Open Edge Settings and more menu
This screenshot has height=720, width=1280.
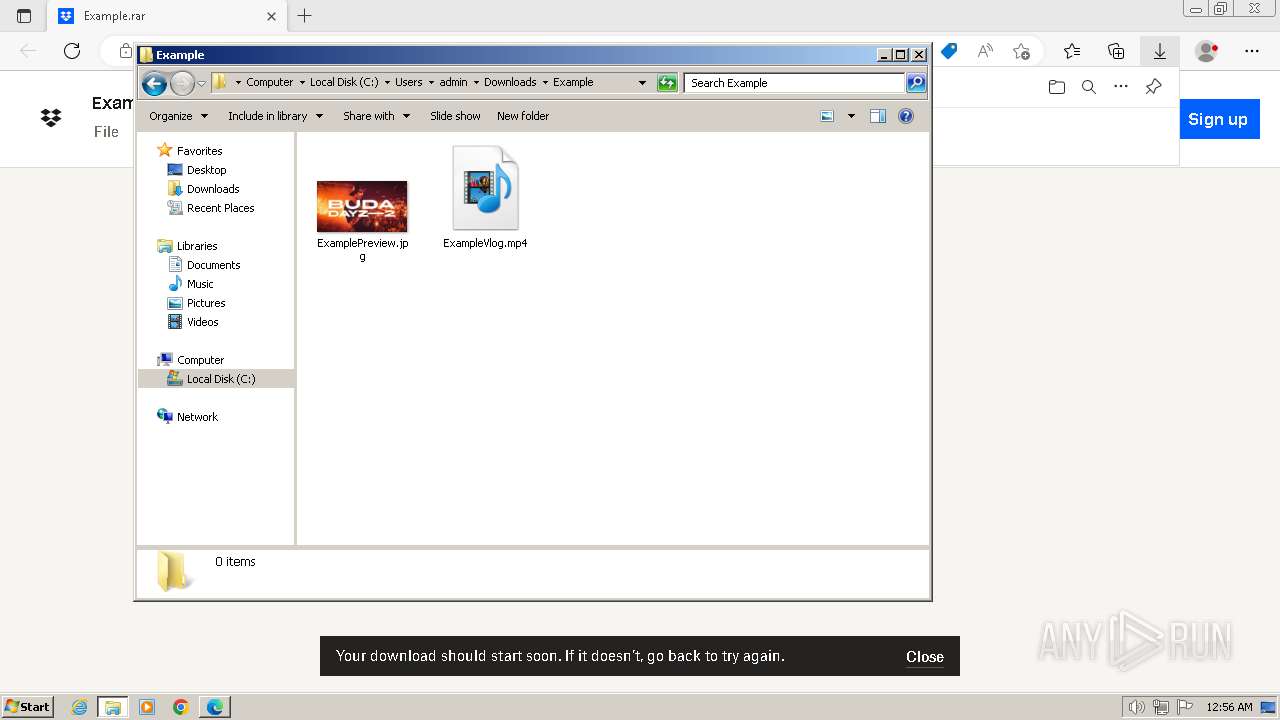point(1252,51)
